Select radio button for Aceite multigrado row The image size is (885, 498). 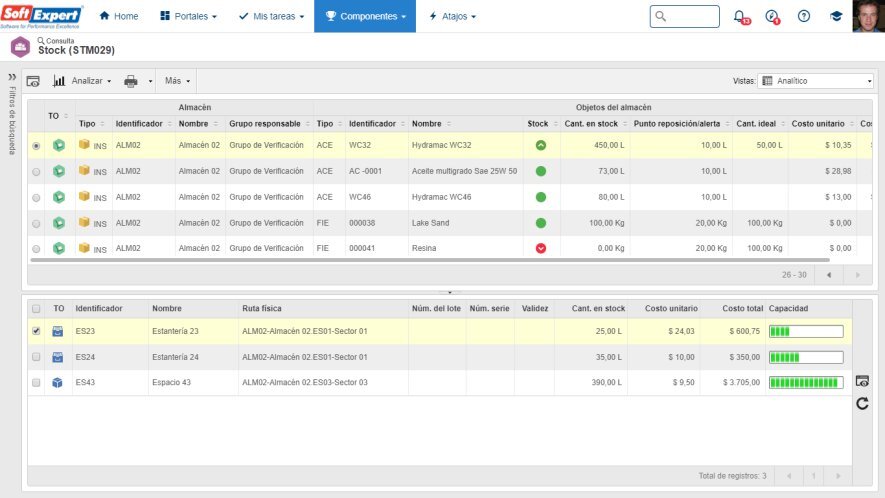37,172
